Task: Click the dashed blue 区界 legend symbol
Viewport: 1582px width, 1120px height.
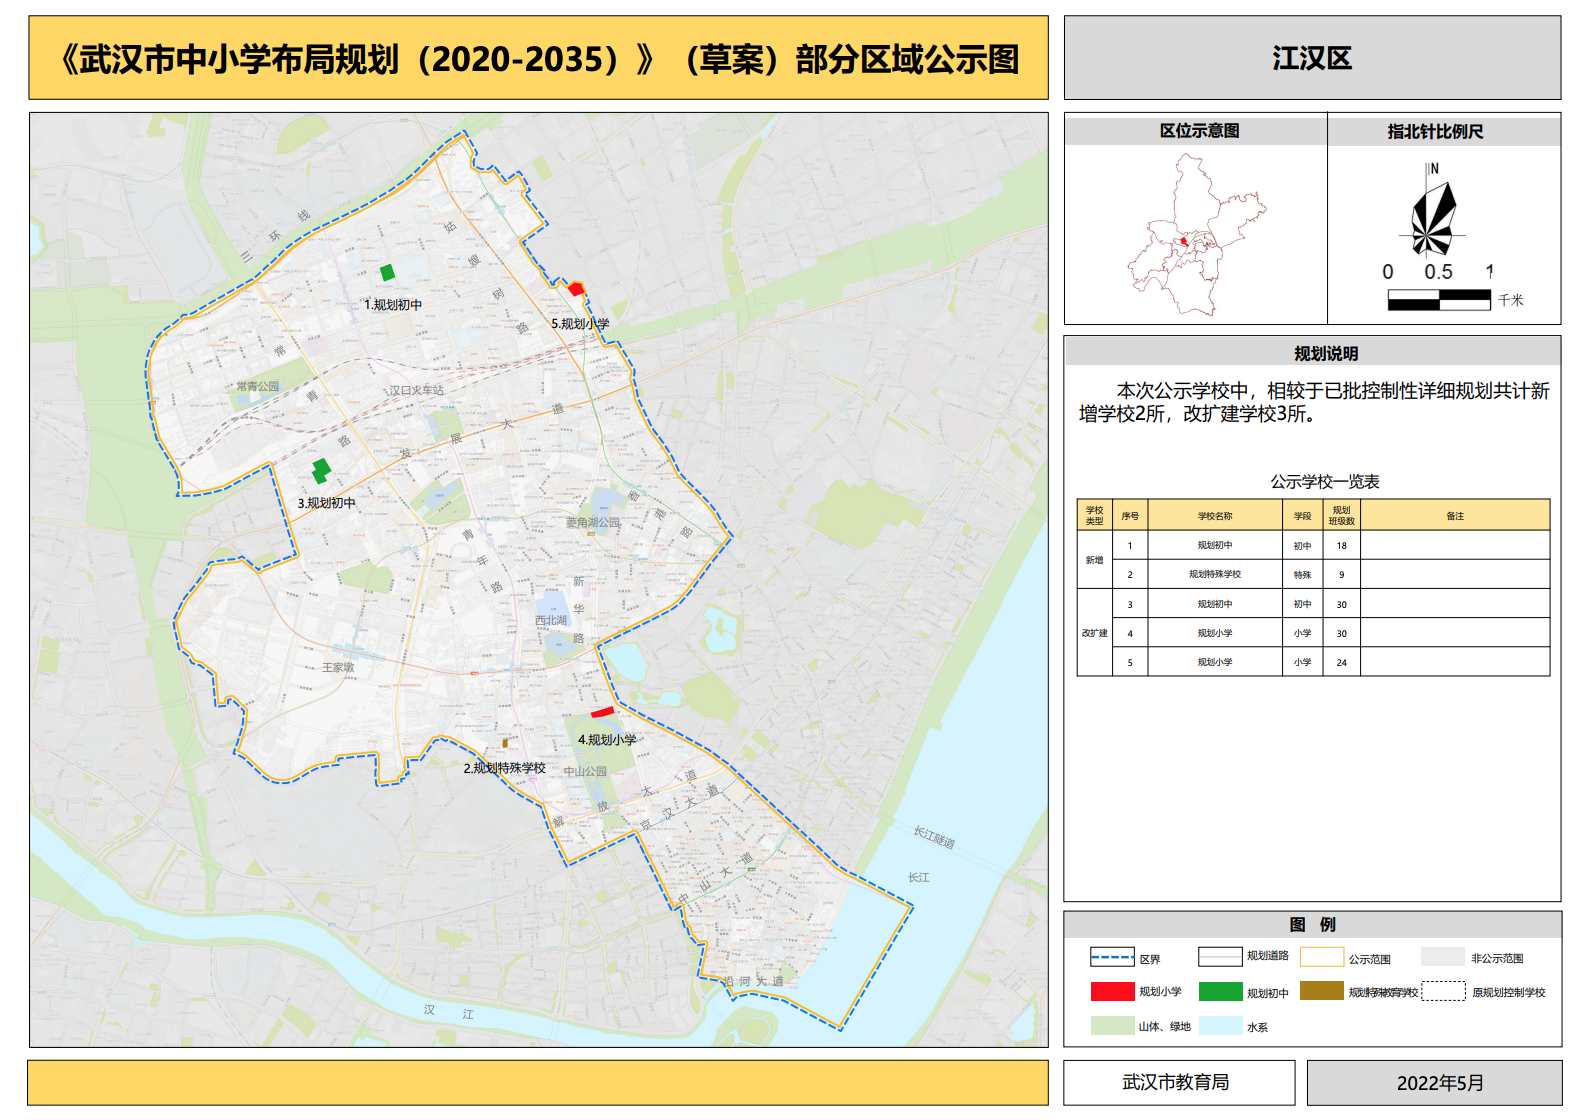Action: [1112, 957]
